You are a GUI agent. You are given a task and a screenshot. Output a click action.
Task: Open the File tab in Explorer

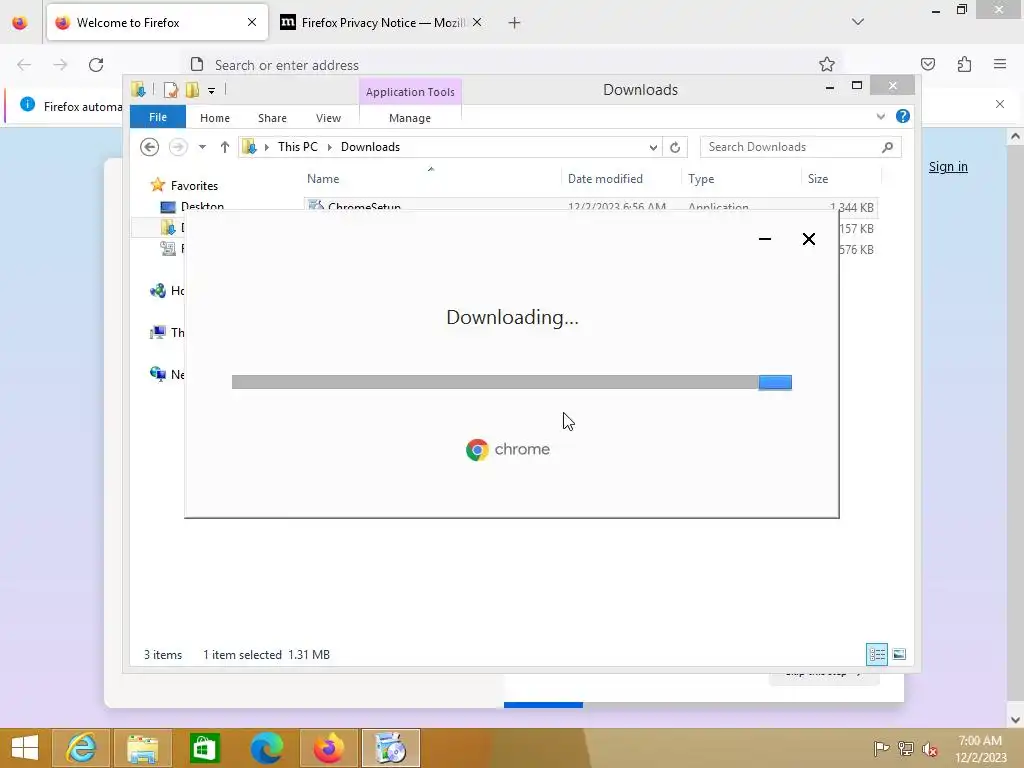point(158,117)
